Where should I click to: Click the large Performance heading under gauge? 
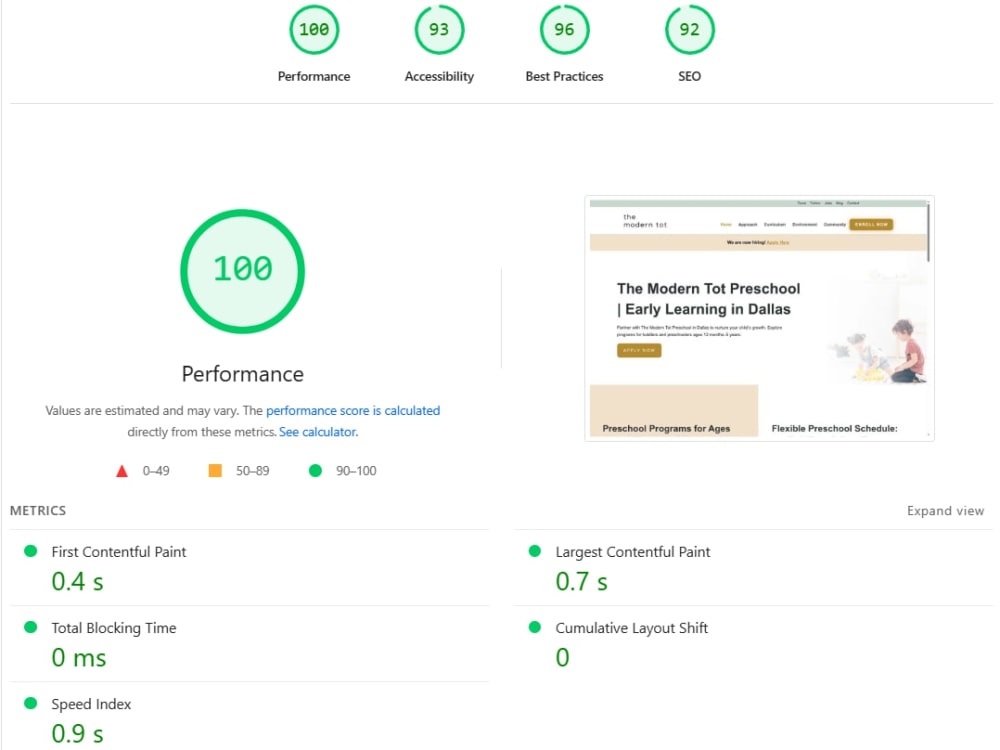[242, 374]
